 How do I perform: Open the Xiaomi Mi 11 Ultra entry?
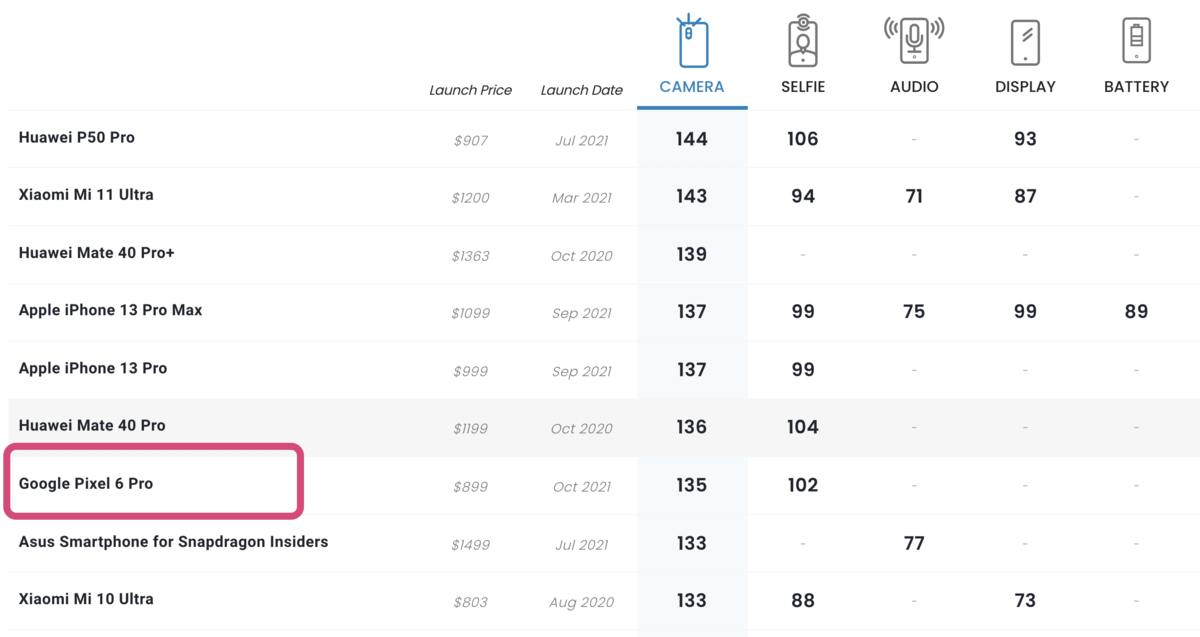tap(86, 194)
